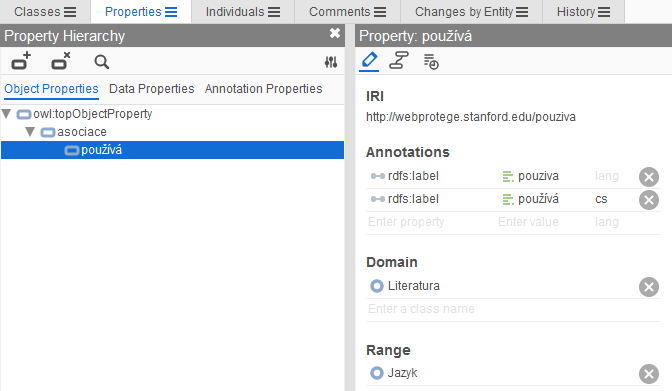Close the Property Hierarchy panel
672x391 pixels.
click(335, 33)
